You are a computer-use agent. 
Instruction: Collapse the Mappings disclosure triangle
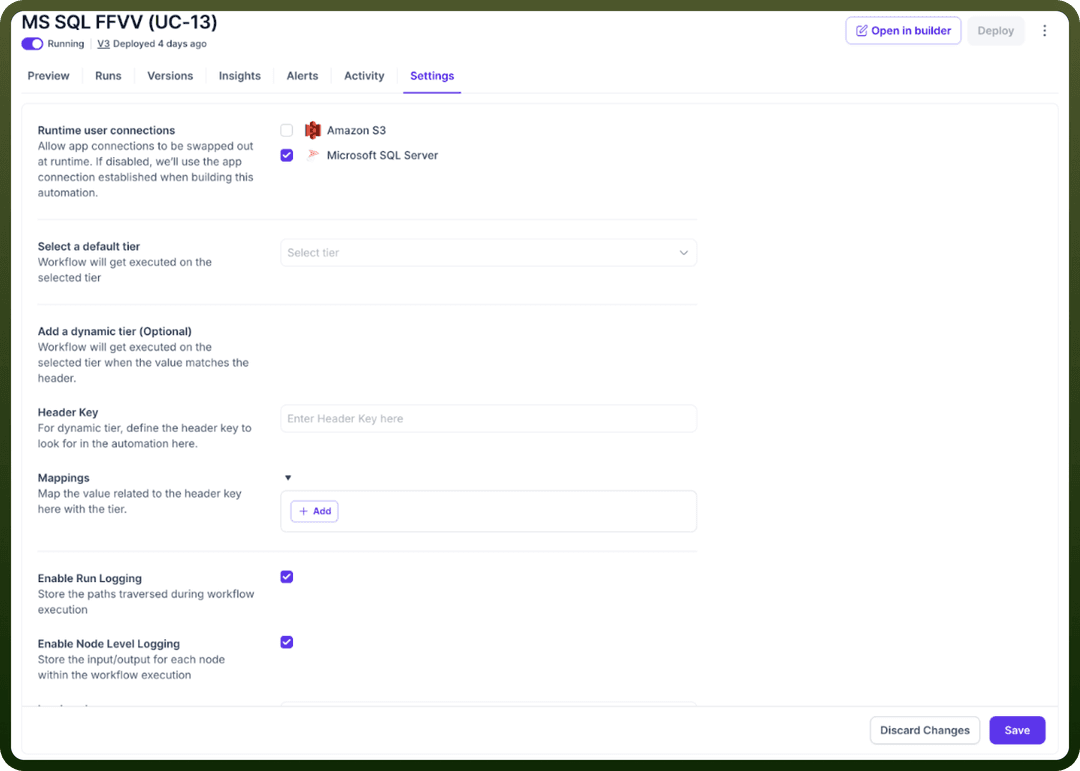(x=288, y=477)
